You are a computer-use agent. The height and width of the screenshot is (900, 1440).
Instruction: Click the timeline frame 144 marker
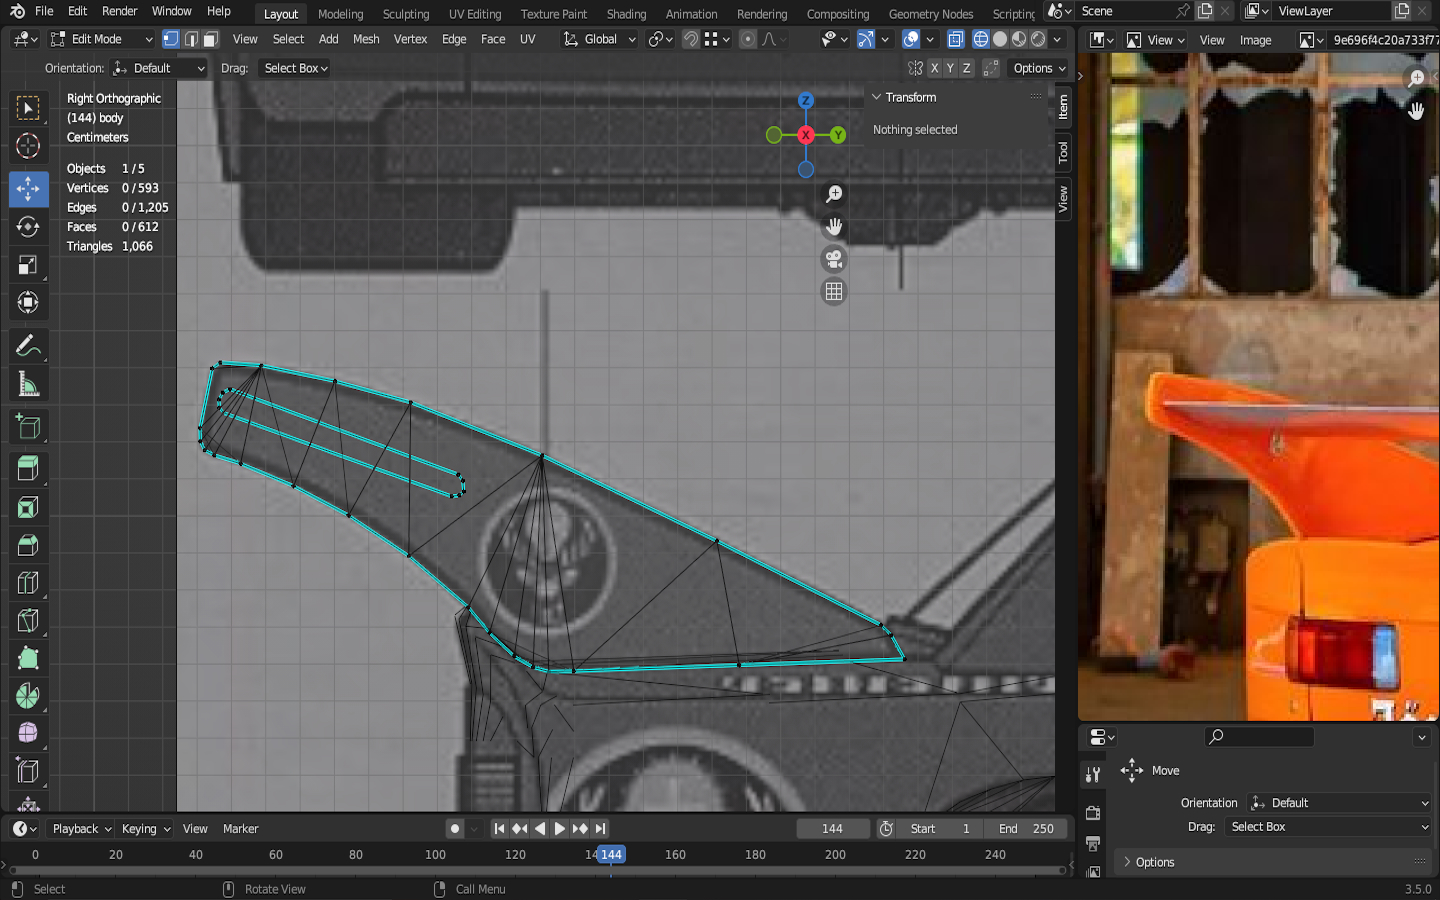click(x=611, y=855)
